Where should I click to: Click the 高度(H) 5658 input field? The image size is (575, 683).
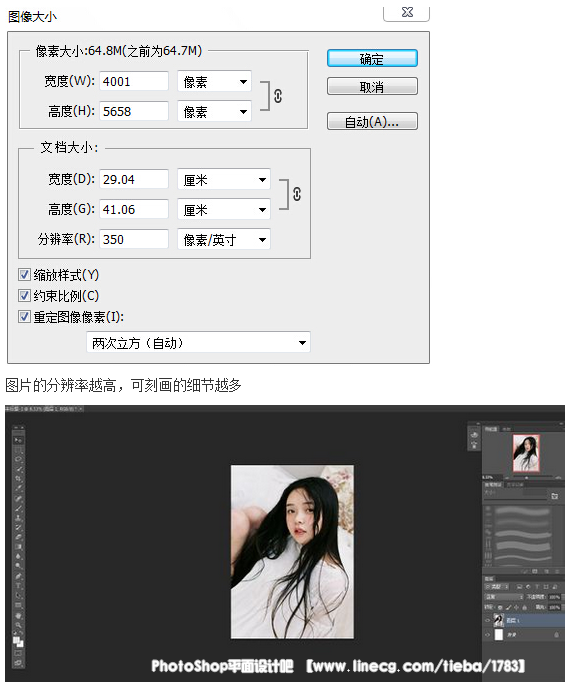134,112
